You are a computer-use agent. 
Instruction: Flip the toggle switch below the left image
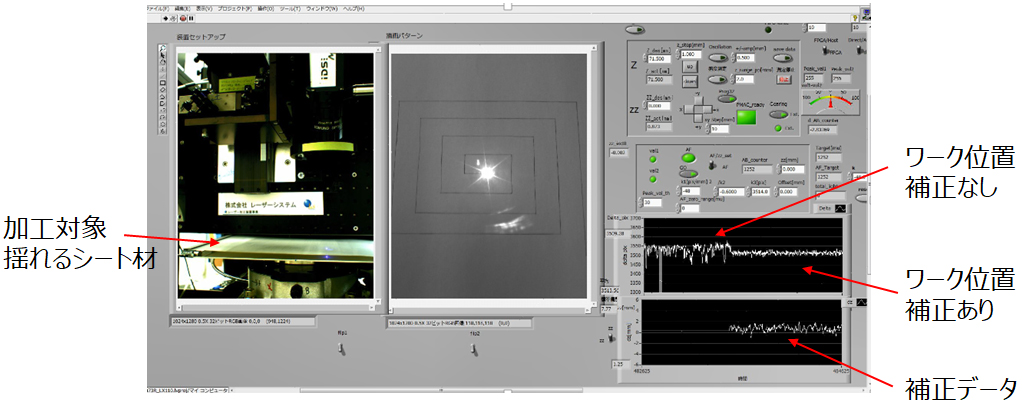click(x=340, y=351)
